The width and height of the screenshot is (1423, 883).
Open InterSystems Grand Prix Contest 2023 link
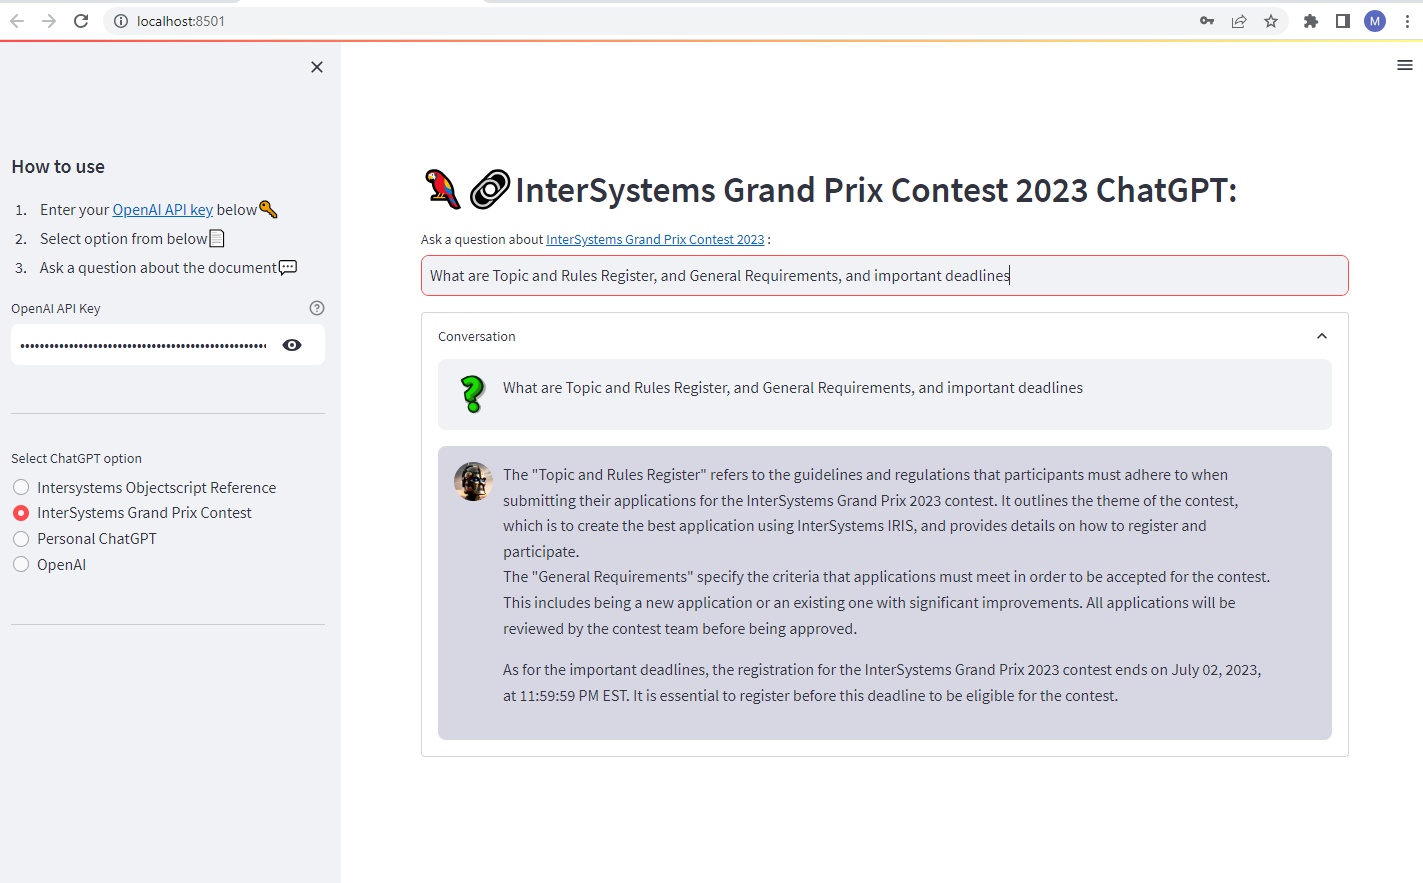[x=655, y=240]
